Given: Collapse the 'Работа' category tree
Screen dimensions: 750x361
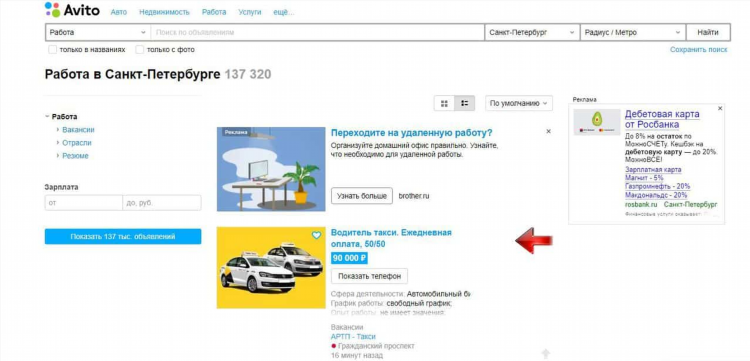Looking at the screenshot, I should (47, 117).
